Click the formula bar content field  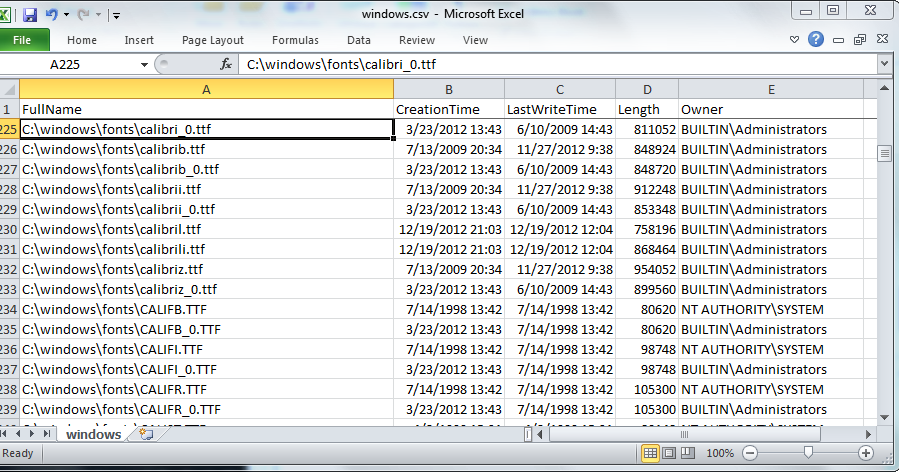click(x=558, y=64)
